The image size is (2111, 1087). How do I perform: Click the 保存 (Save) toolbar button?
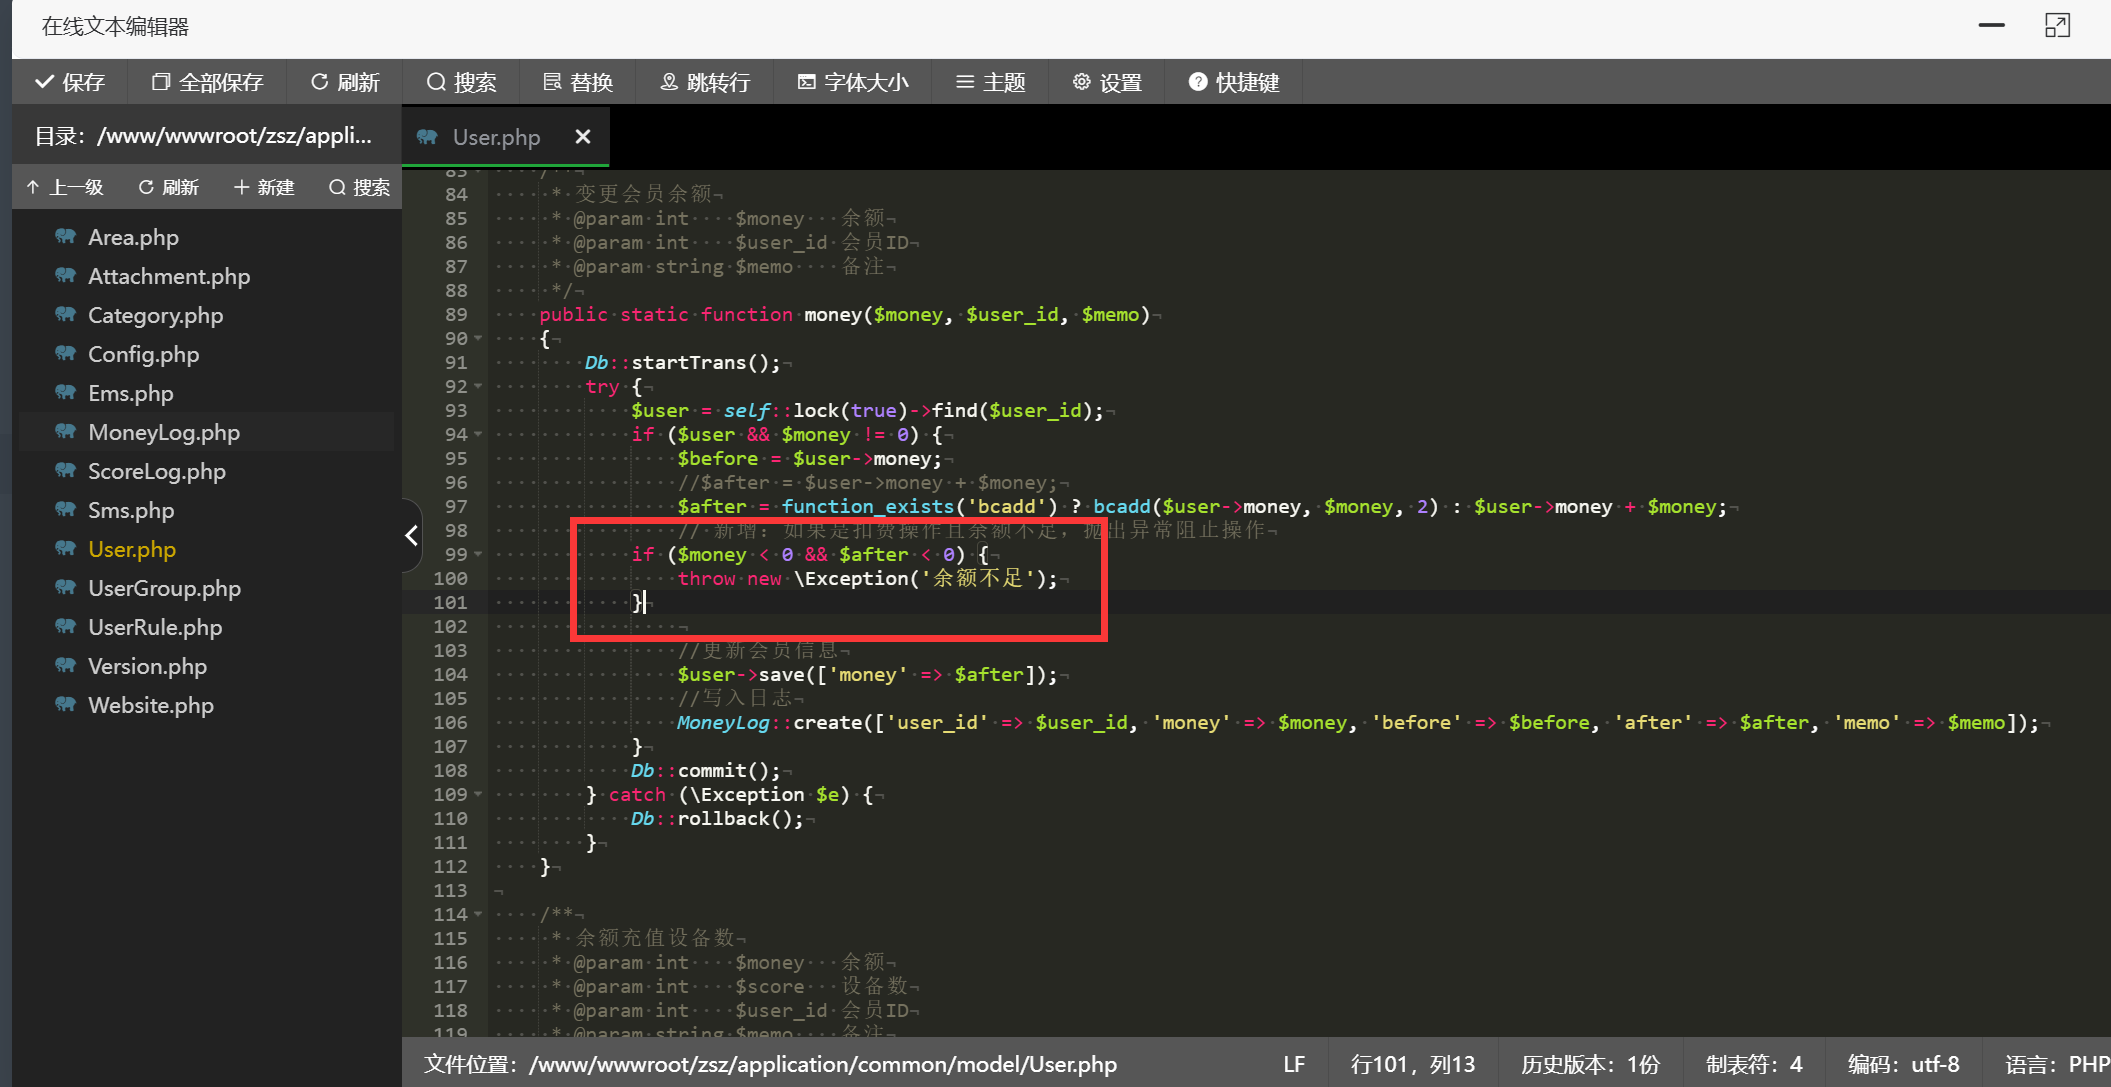(x=70, y=82)
